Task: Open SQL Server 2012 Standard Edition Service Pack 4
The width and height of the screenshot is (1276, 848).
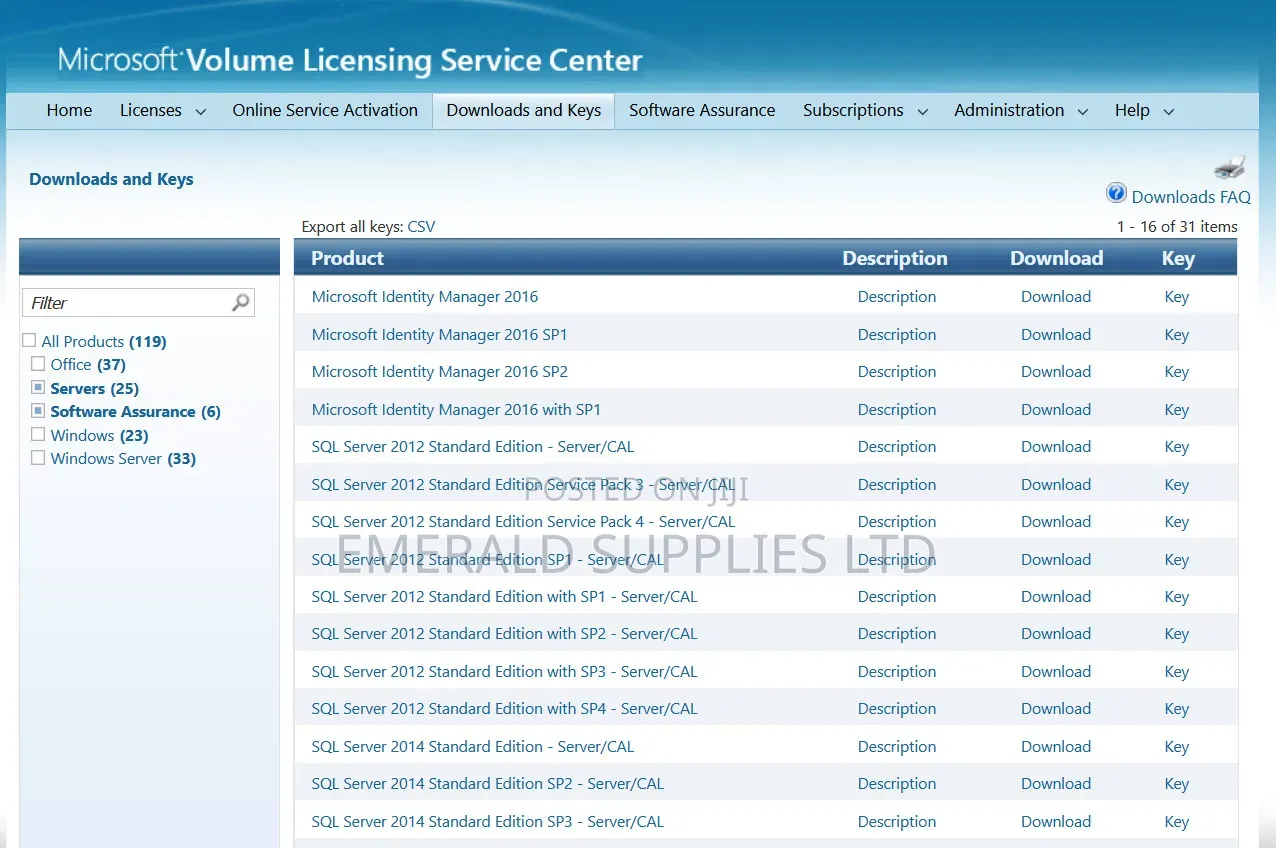Action: (523, 521)
